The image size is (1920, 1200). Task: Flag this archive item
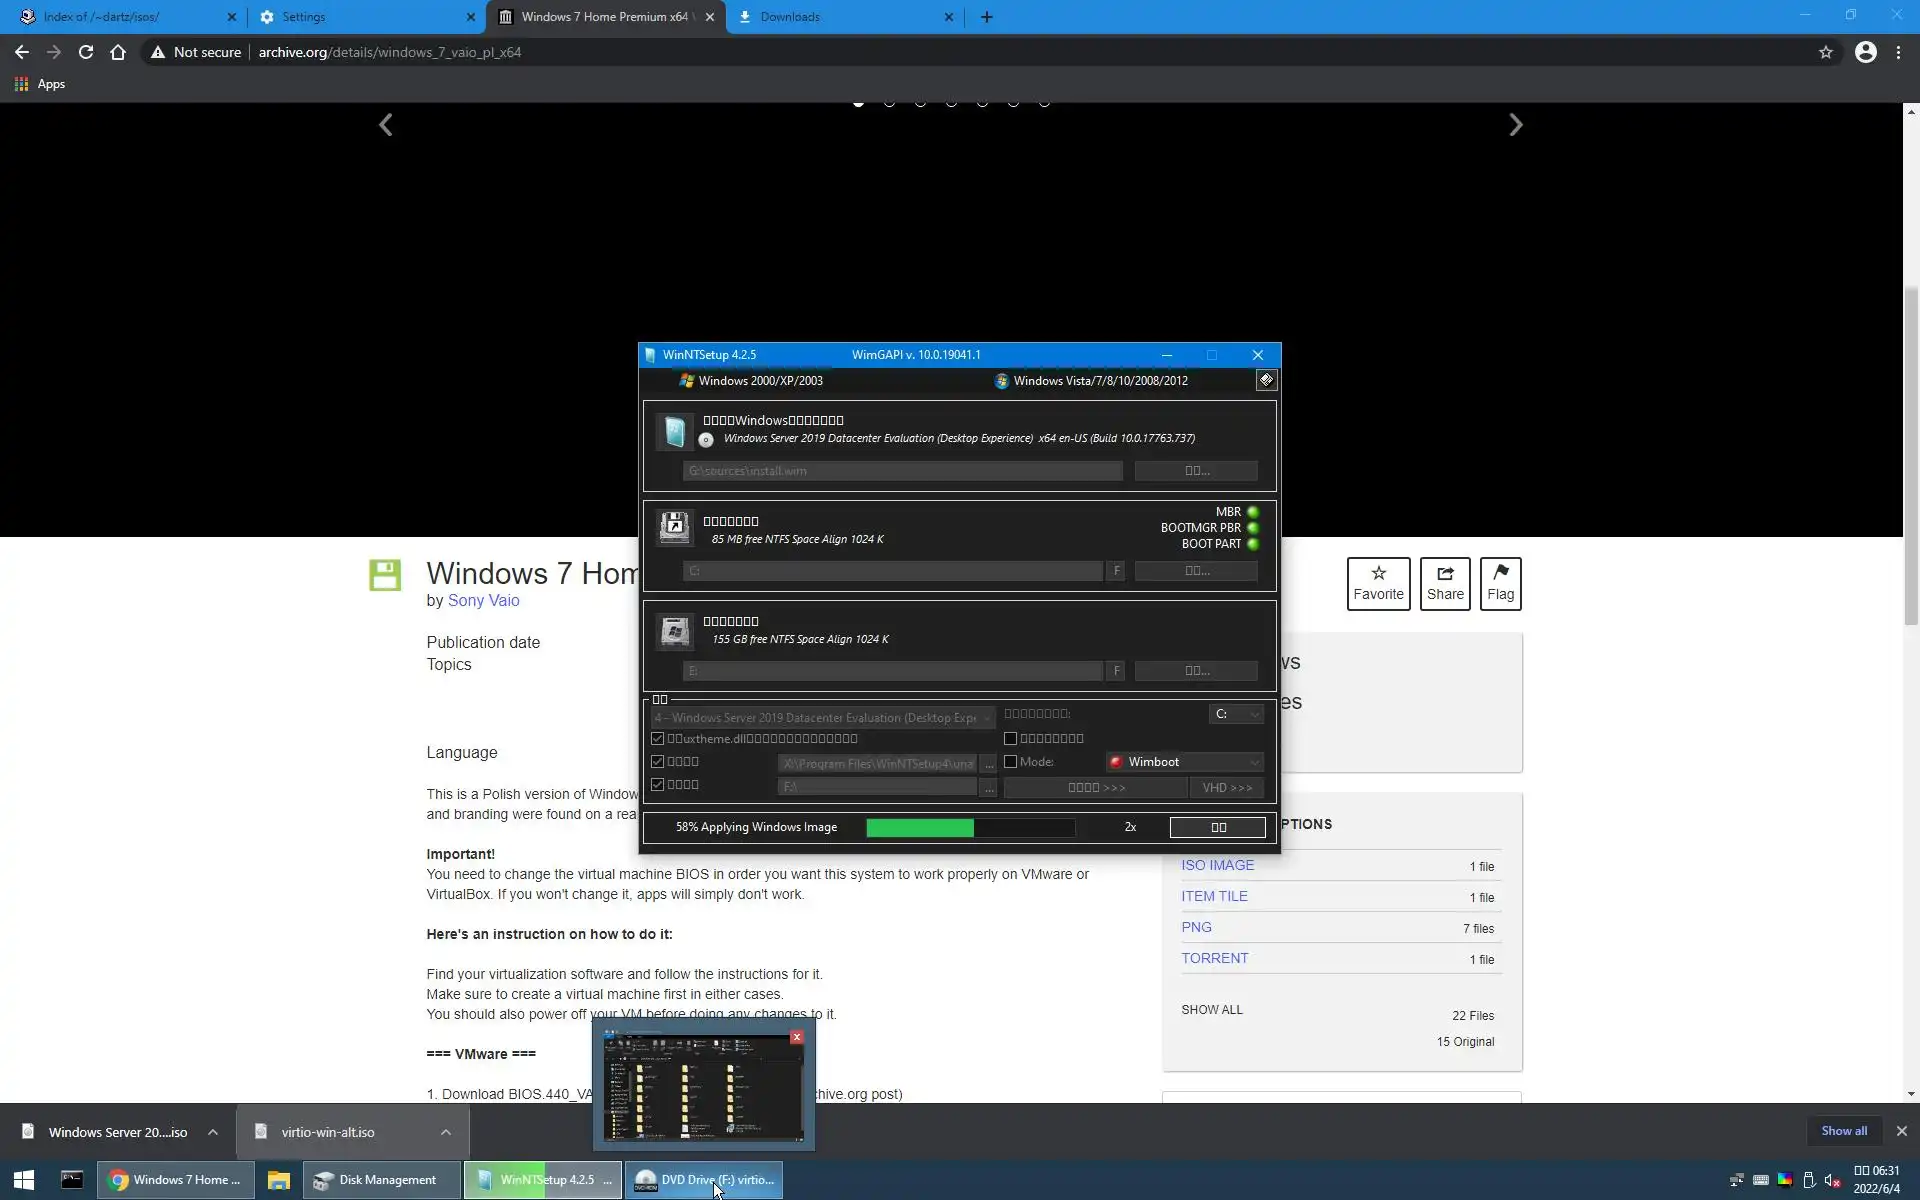1500,583
